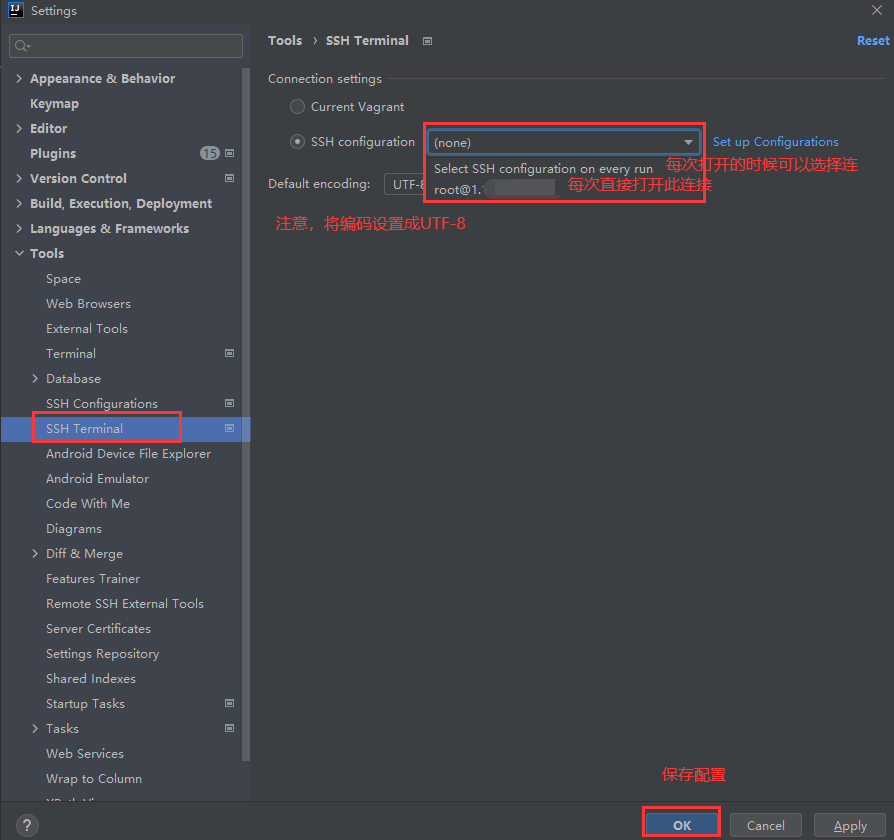Select Android Emulator in the tree
894x840 pixels.
(x=97, y=478)
